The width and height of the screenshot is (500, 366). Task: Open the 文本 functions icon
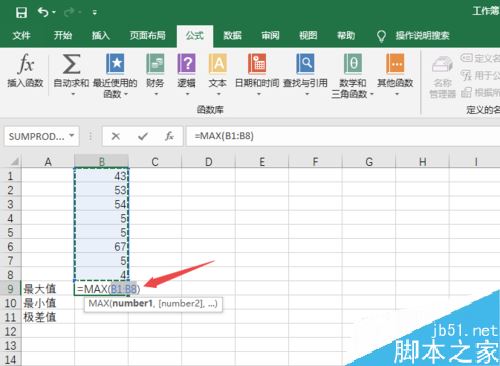pos(218,64)
